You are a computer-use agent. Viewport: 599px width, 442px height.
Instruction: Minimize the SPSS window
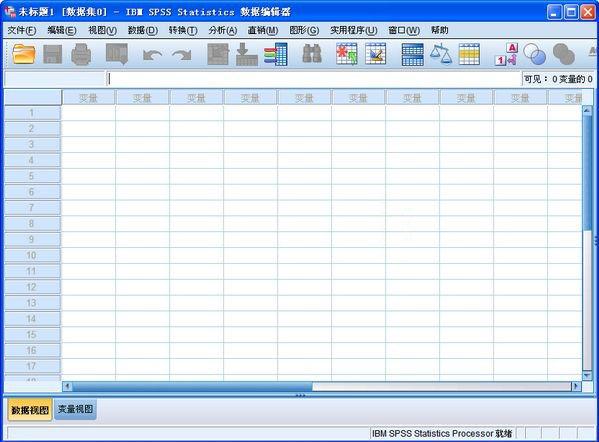[x=554, y=12]
